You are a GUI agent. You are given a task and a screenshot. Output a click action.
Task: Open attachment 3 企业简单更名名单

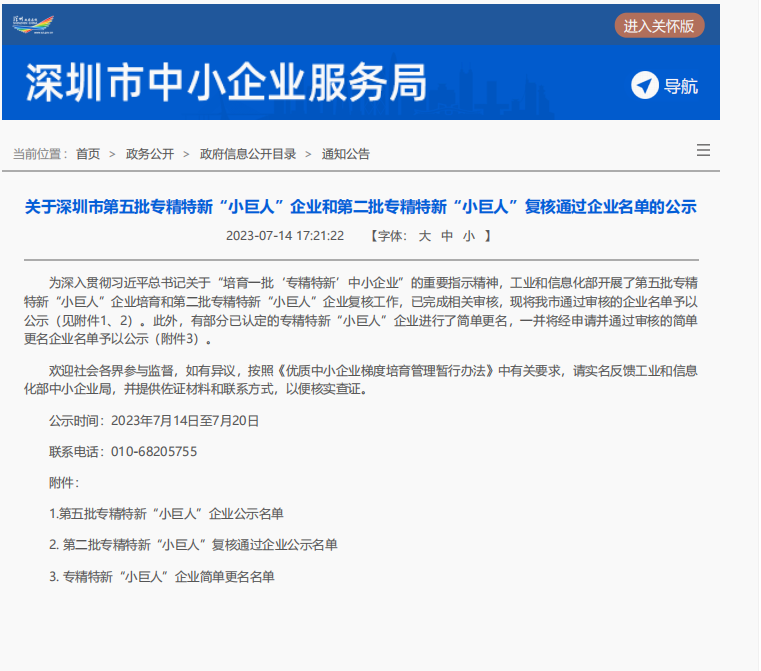click(x=162, y=577)
